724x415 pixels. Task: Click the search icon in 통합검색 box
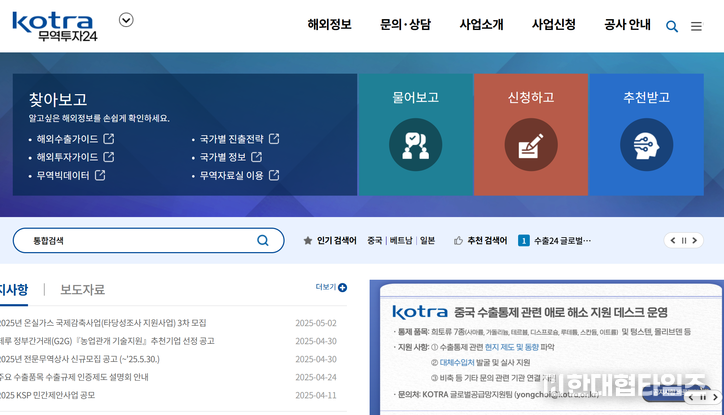(x=263, y=240)
